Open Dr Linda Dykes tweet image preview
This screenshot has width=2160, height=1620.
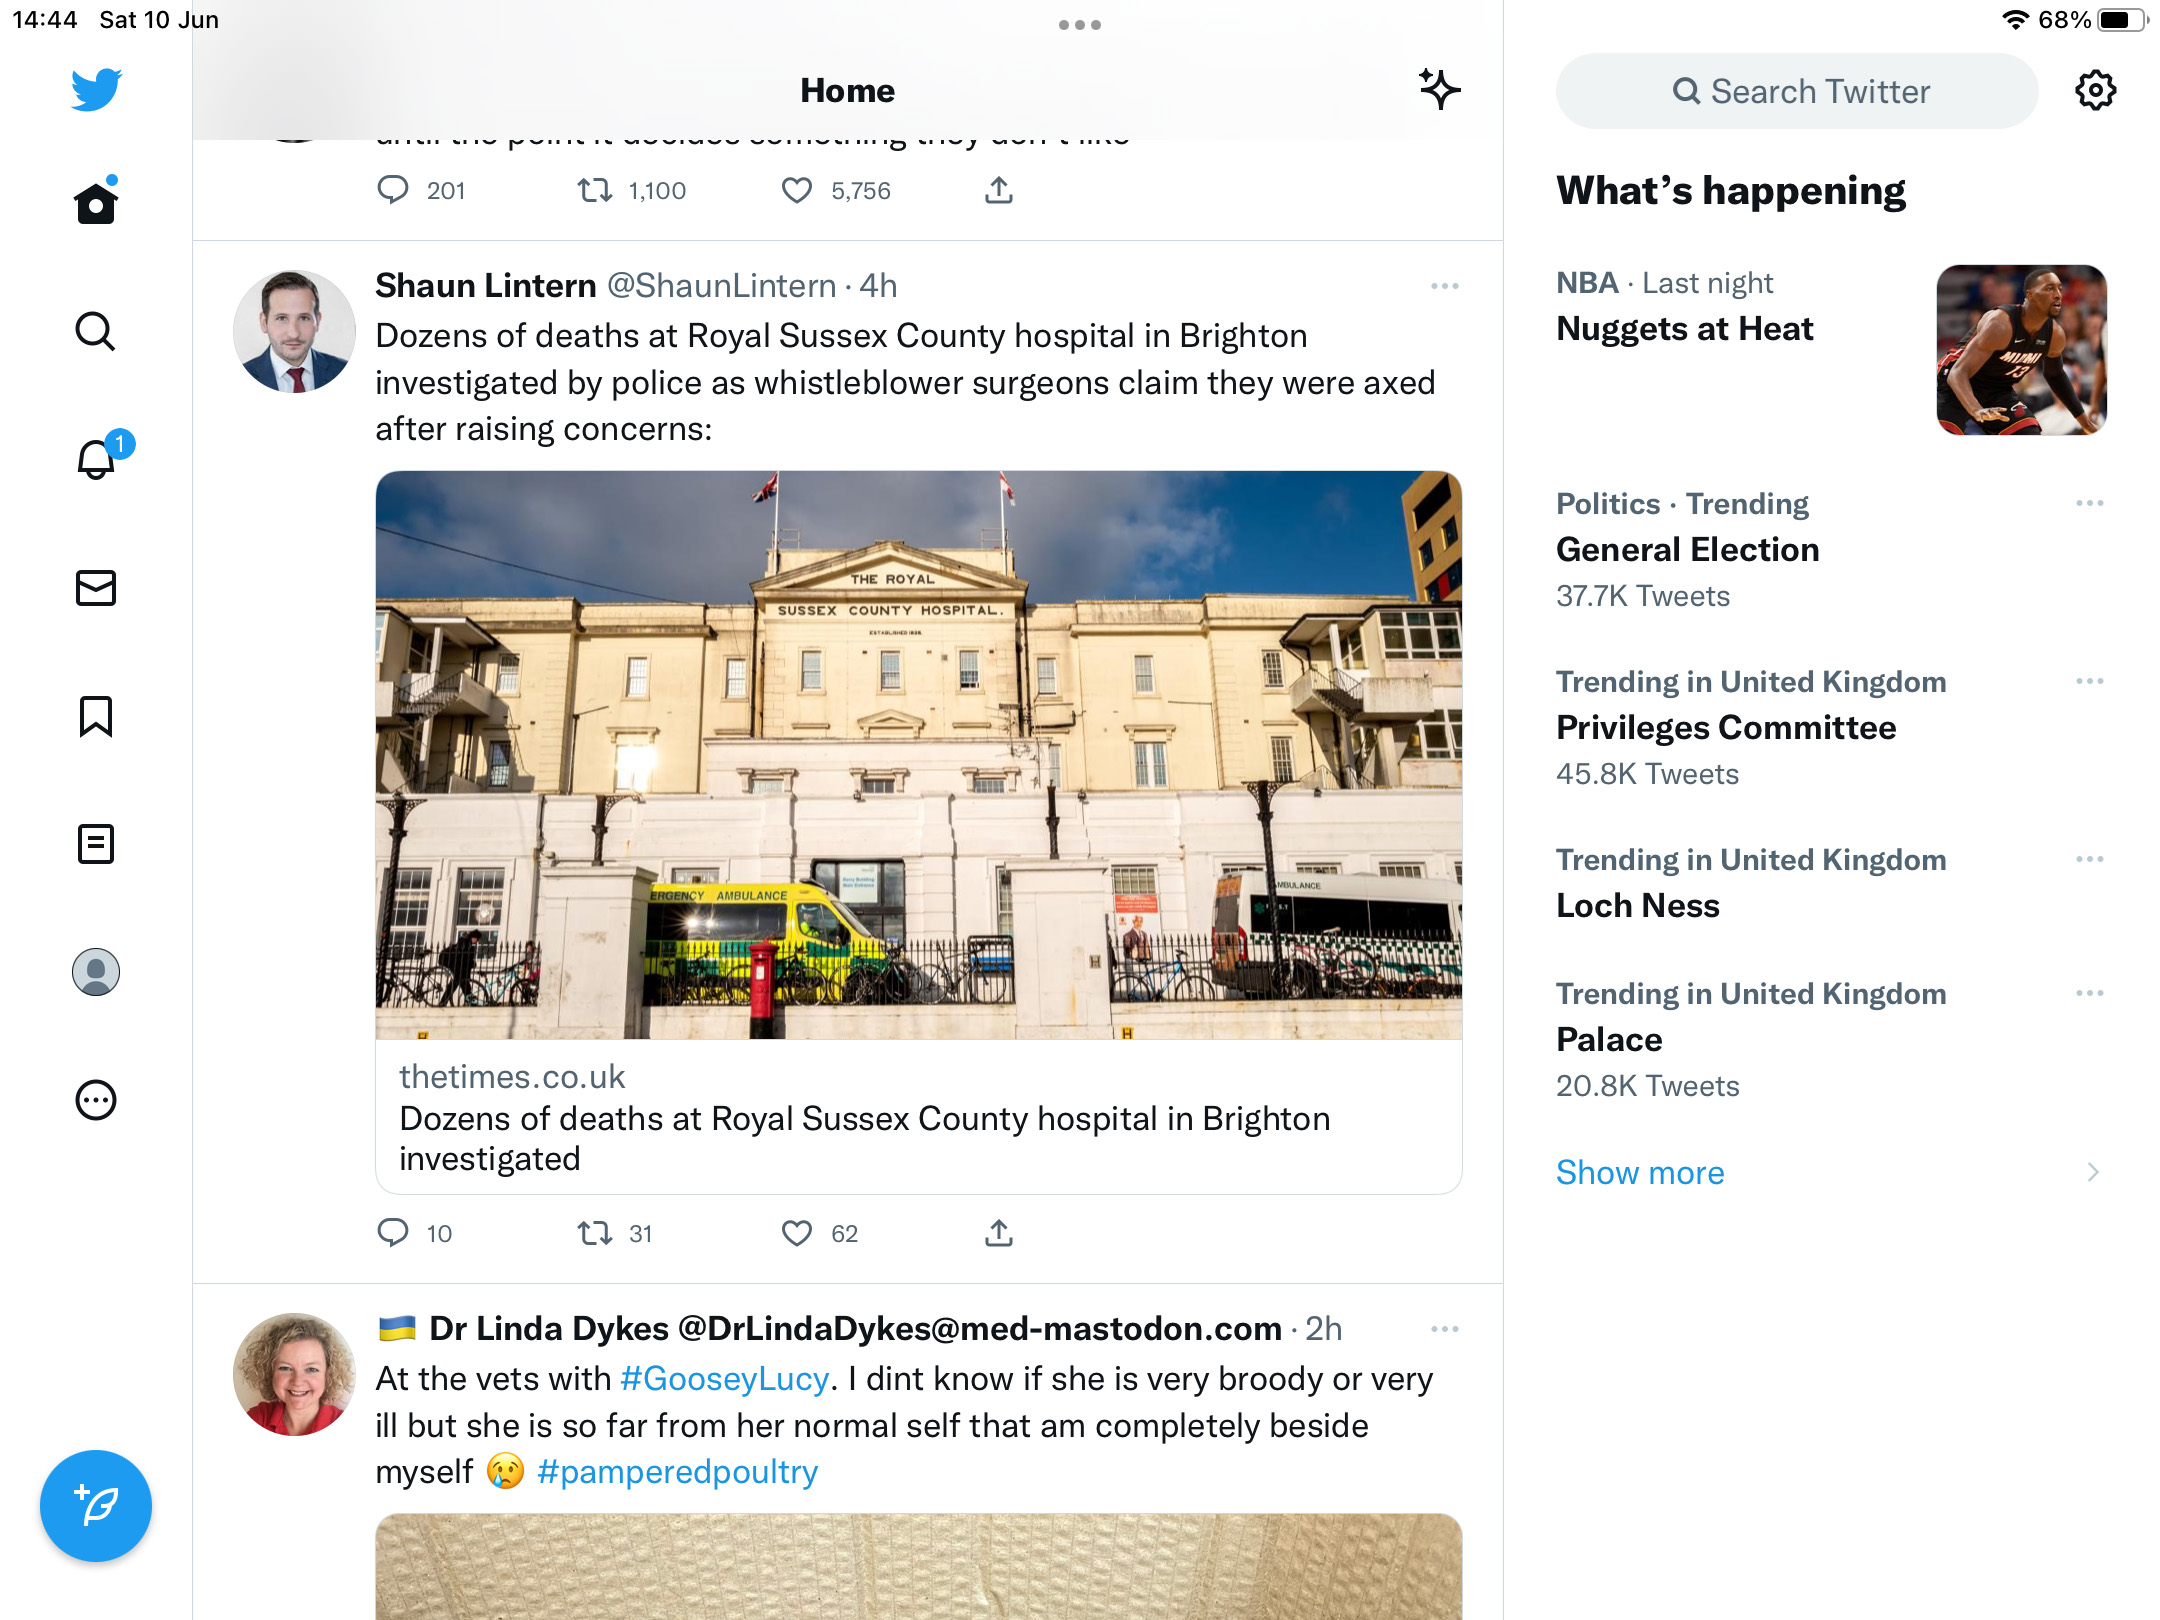pyautogui.click(x=919, y=1566)
